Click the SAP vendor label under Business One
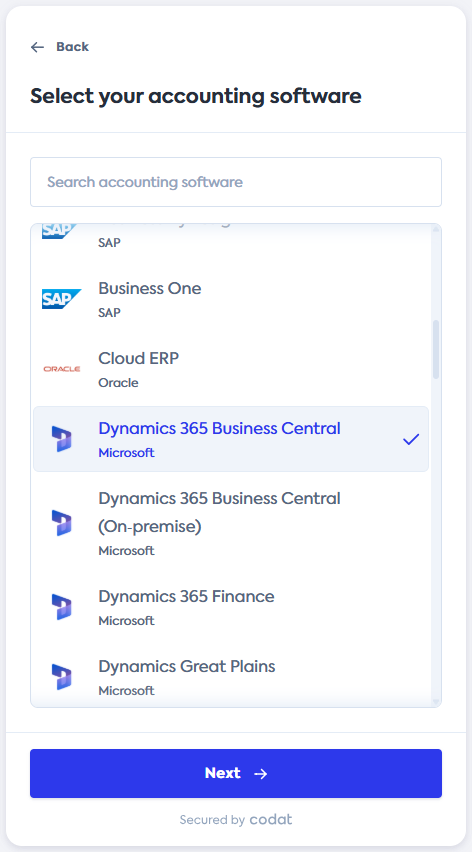 (x=109, y=312)
